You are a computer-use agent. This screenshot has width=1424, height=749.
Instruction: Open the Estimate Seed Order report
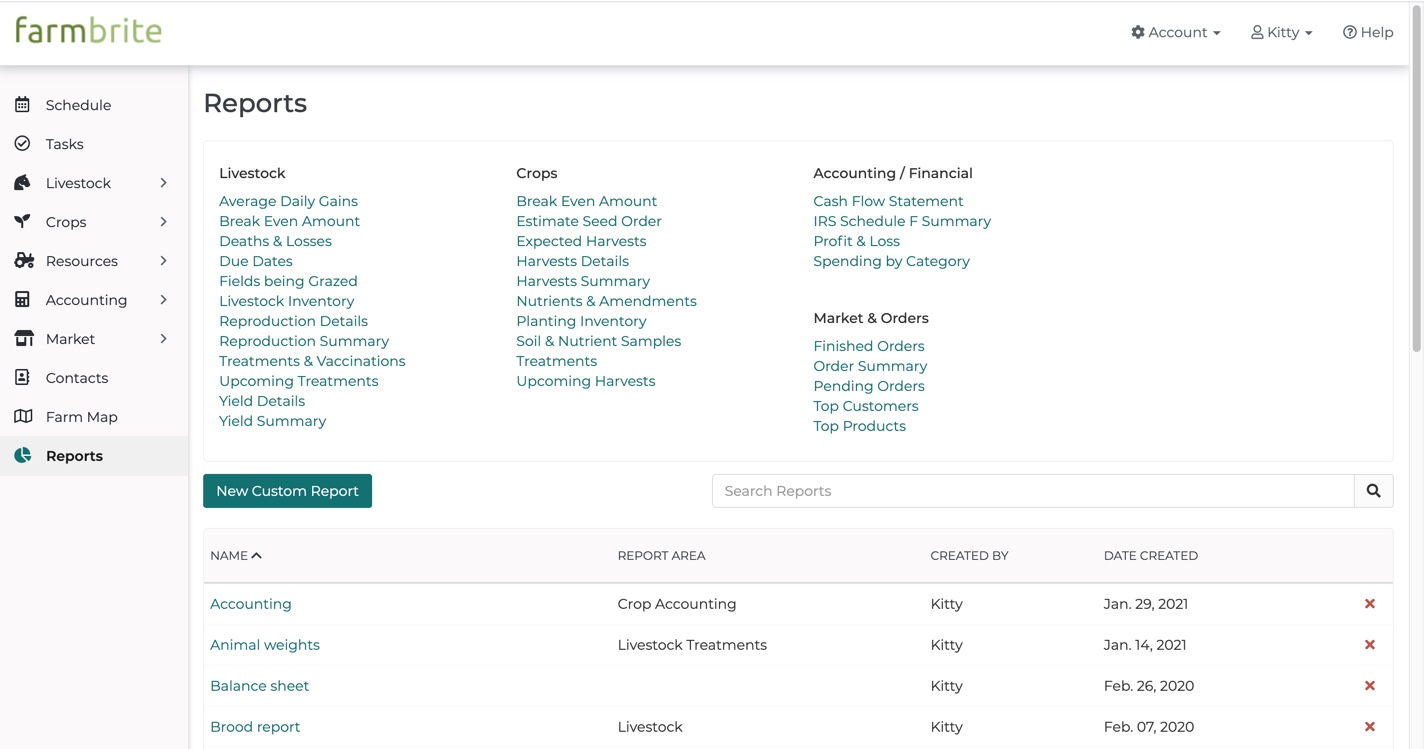click(x=589, y=221)
